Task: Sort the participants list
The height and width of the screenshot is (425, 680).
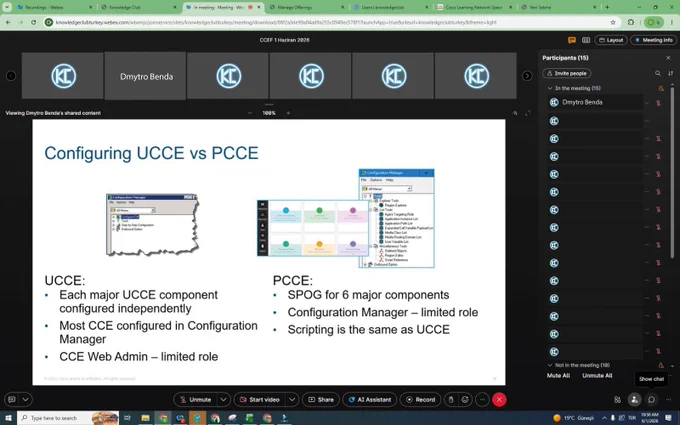Action: click(670, 73)
